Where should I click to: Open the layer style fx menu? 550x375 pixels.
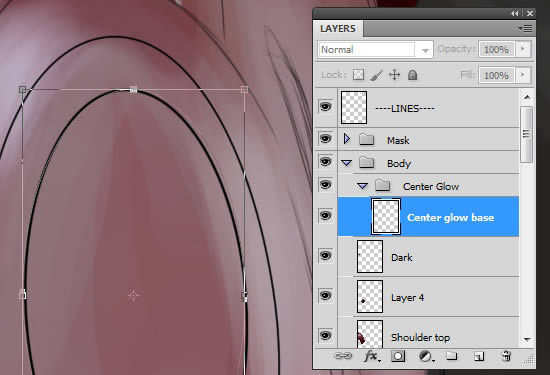pos(372,356)
